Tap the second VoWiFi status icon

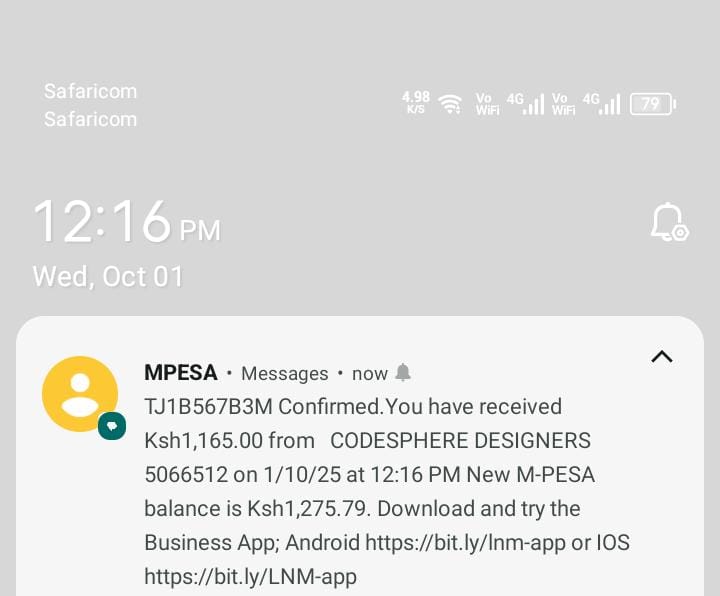[563, 103]
